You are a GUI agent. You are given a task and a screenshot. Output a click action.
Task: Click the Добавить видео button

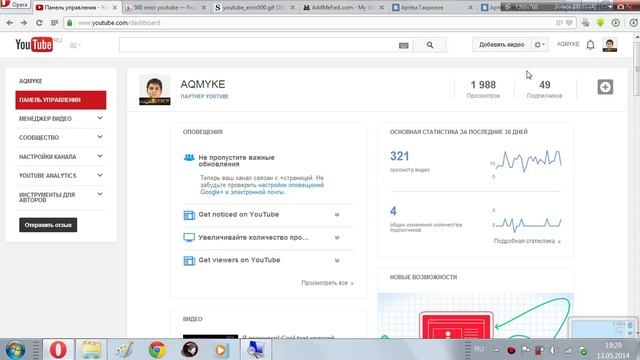501,45
